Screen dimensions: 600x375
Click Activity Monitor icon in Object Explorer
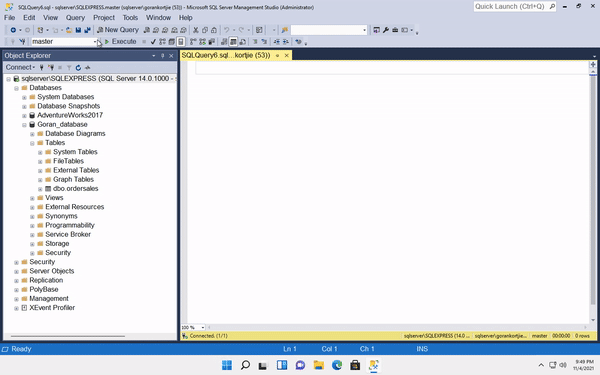pyautogui.click(x=88, y=67)
